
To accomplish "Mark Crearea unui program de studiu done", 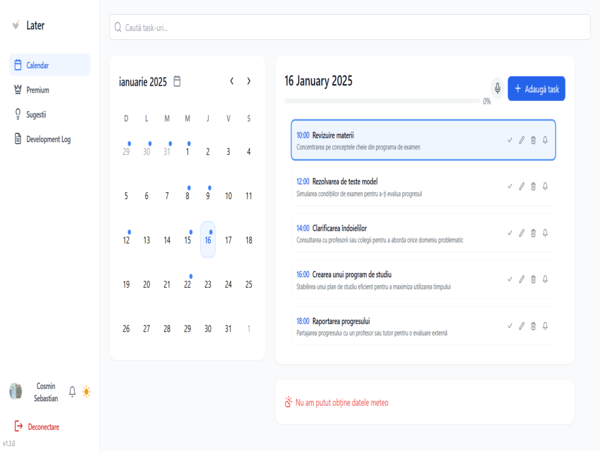I will [510, 279].
